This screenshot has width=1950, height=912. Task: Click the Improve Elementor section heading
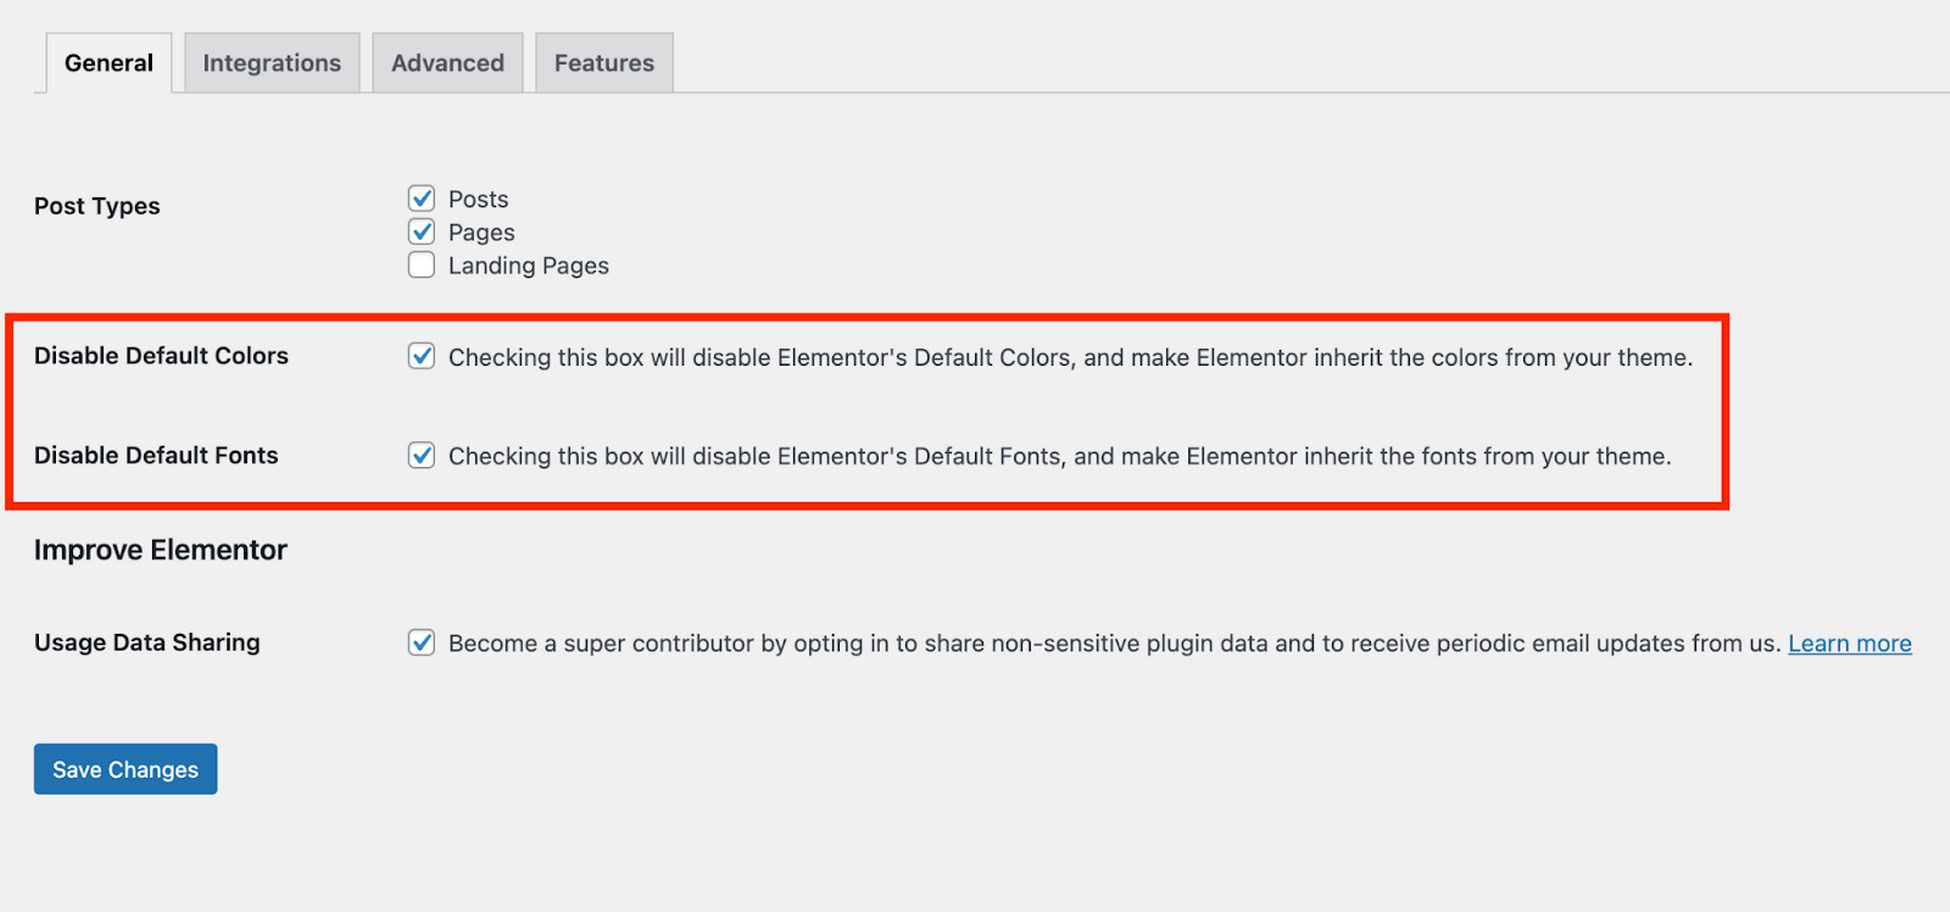point(160,549)
